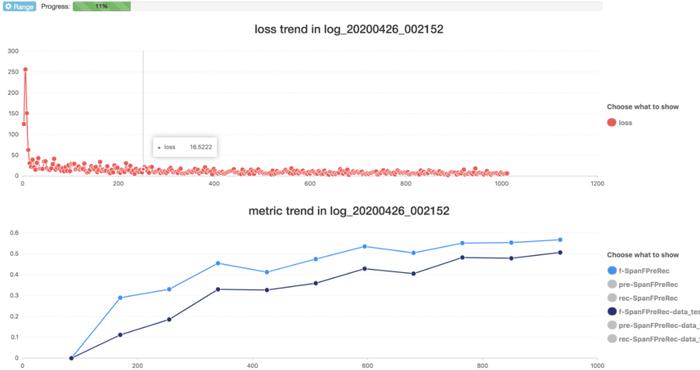The width and height of the screenshot is (700, 370).
Task: Click the green 11% progress bar
Action: 102,6
